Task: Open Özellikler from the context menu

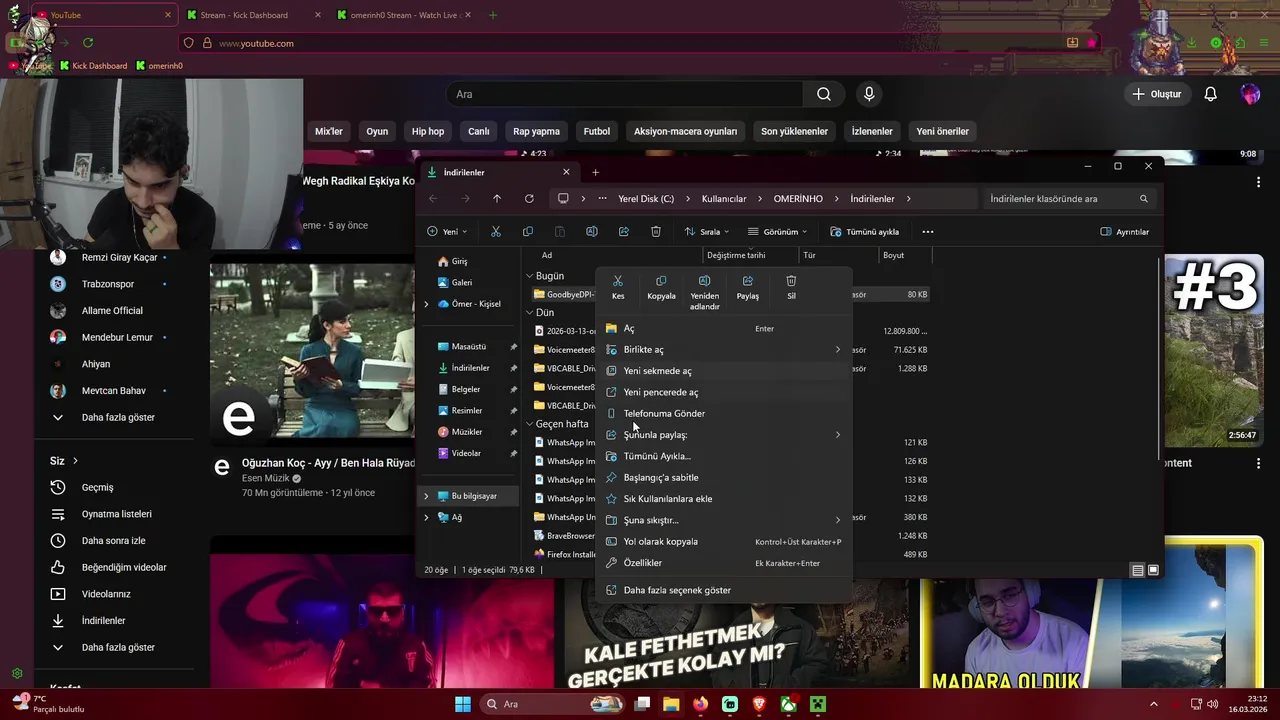Action: 726,563
